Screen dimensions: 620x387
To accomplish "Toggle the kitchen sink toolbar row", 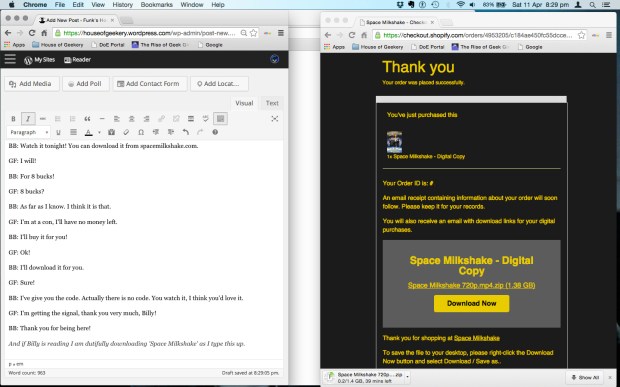I will (221, 119).
